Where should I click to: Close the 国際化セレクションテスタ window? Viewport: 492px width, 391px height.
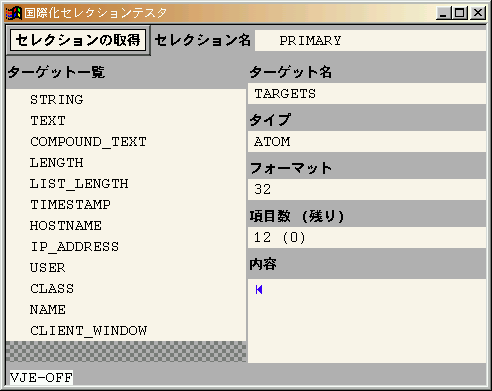(478, 13)
